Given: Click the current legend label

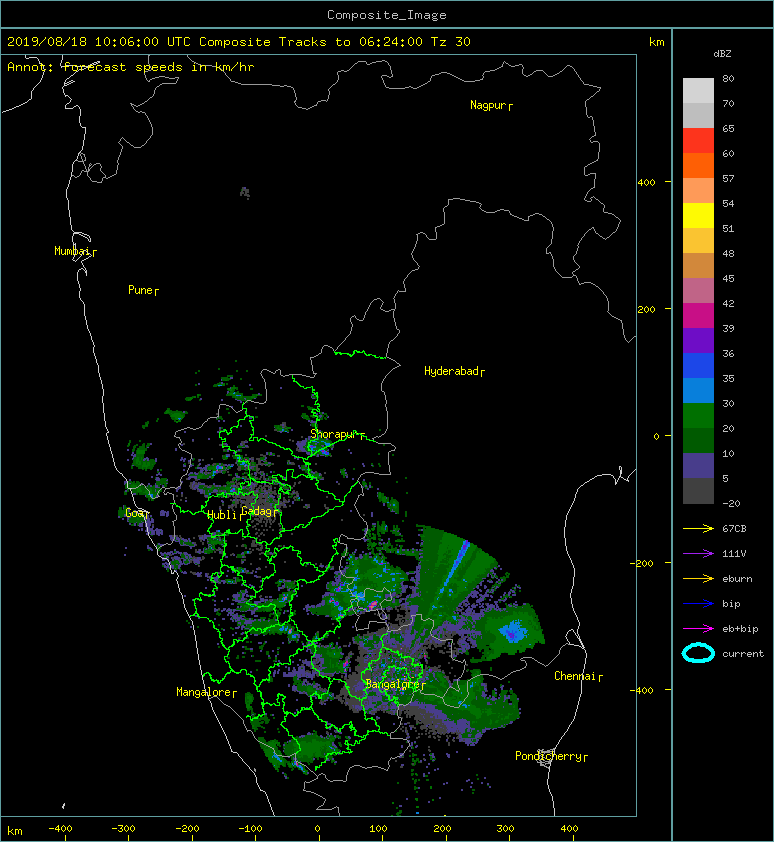Looking at the screenshot, I should 743,654.
